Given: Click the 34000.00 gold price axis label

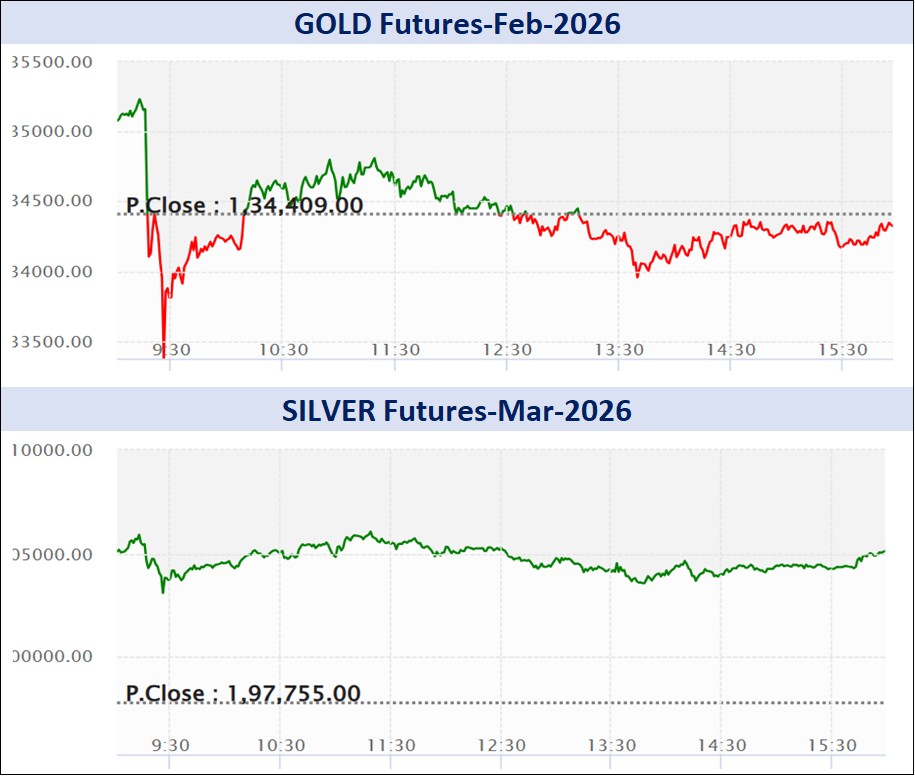Looking at the screenshot, I should click(51, 272).
